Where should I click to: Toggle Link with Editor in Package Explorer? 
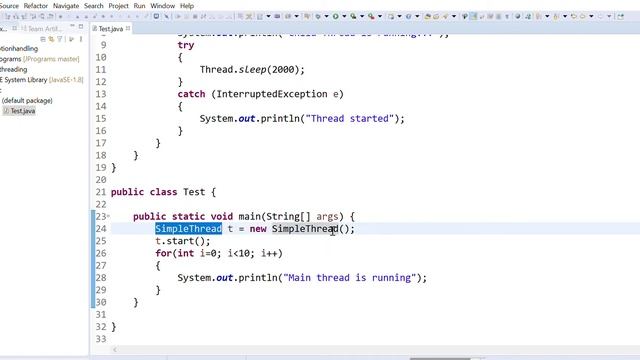coord(51,39)
